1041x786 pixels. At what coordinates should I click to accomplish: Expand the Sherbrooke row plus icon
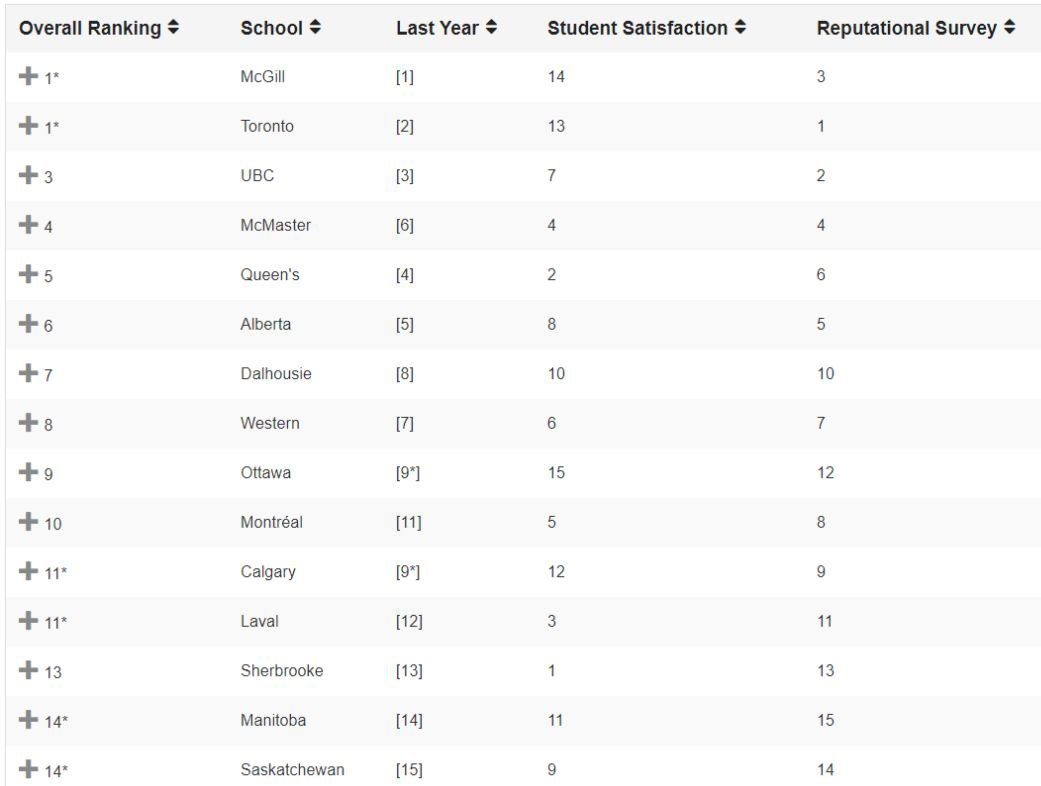coord(28,670)
